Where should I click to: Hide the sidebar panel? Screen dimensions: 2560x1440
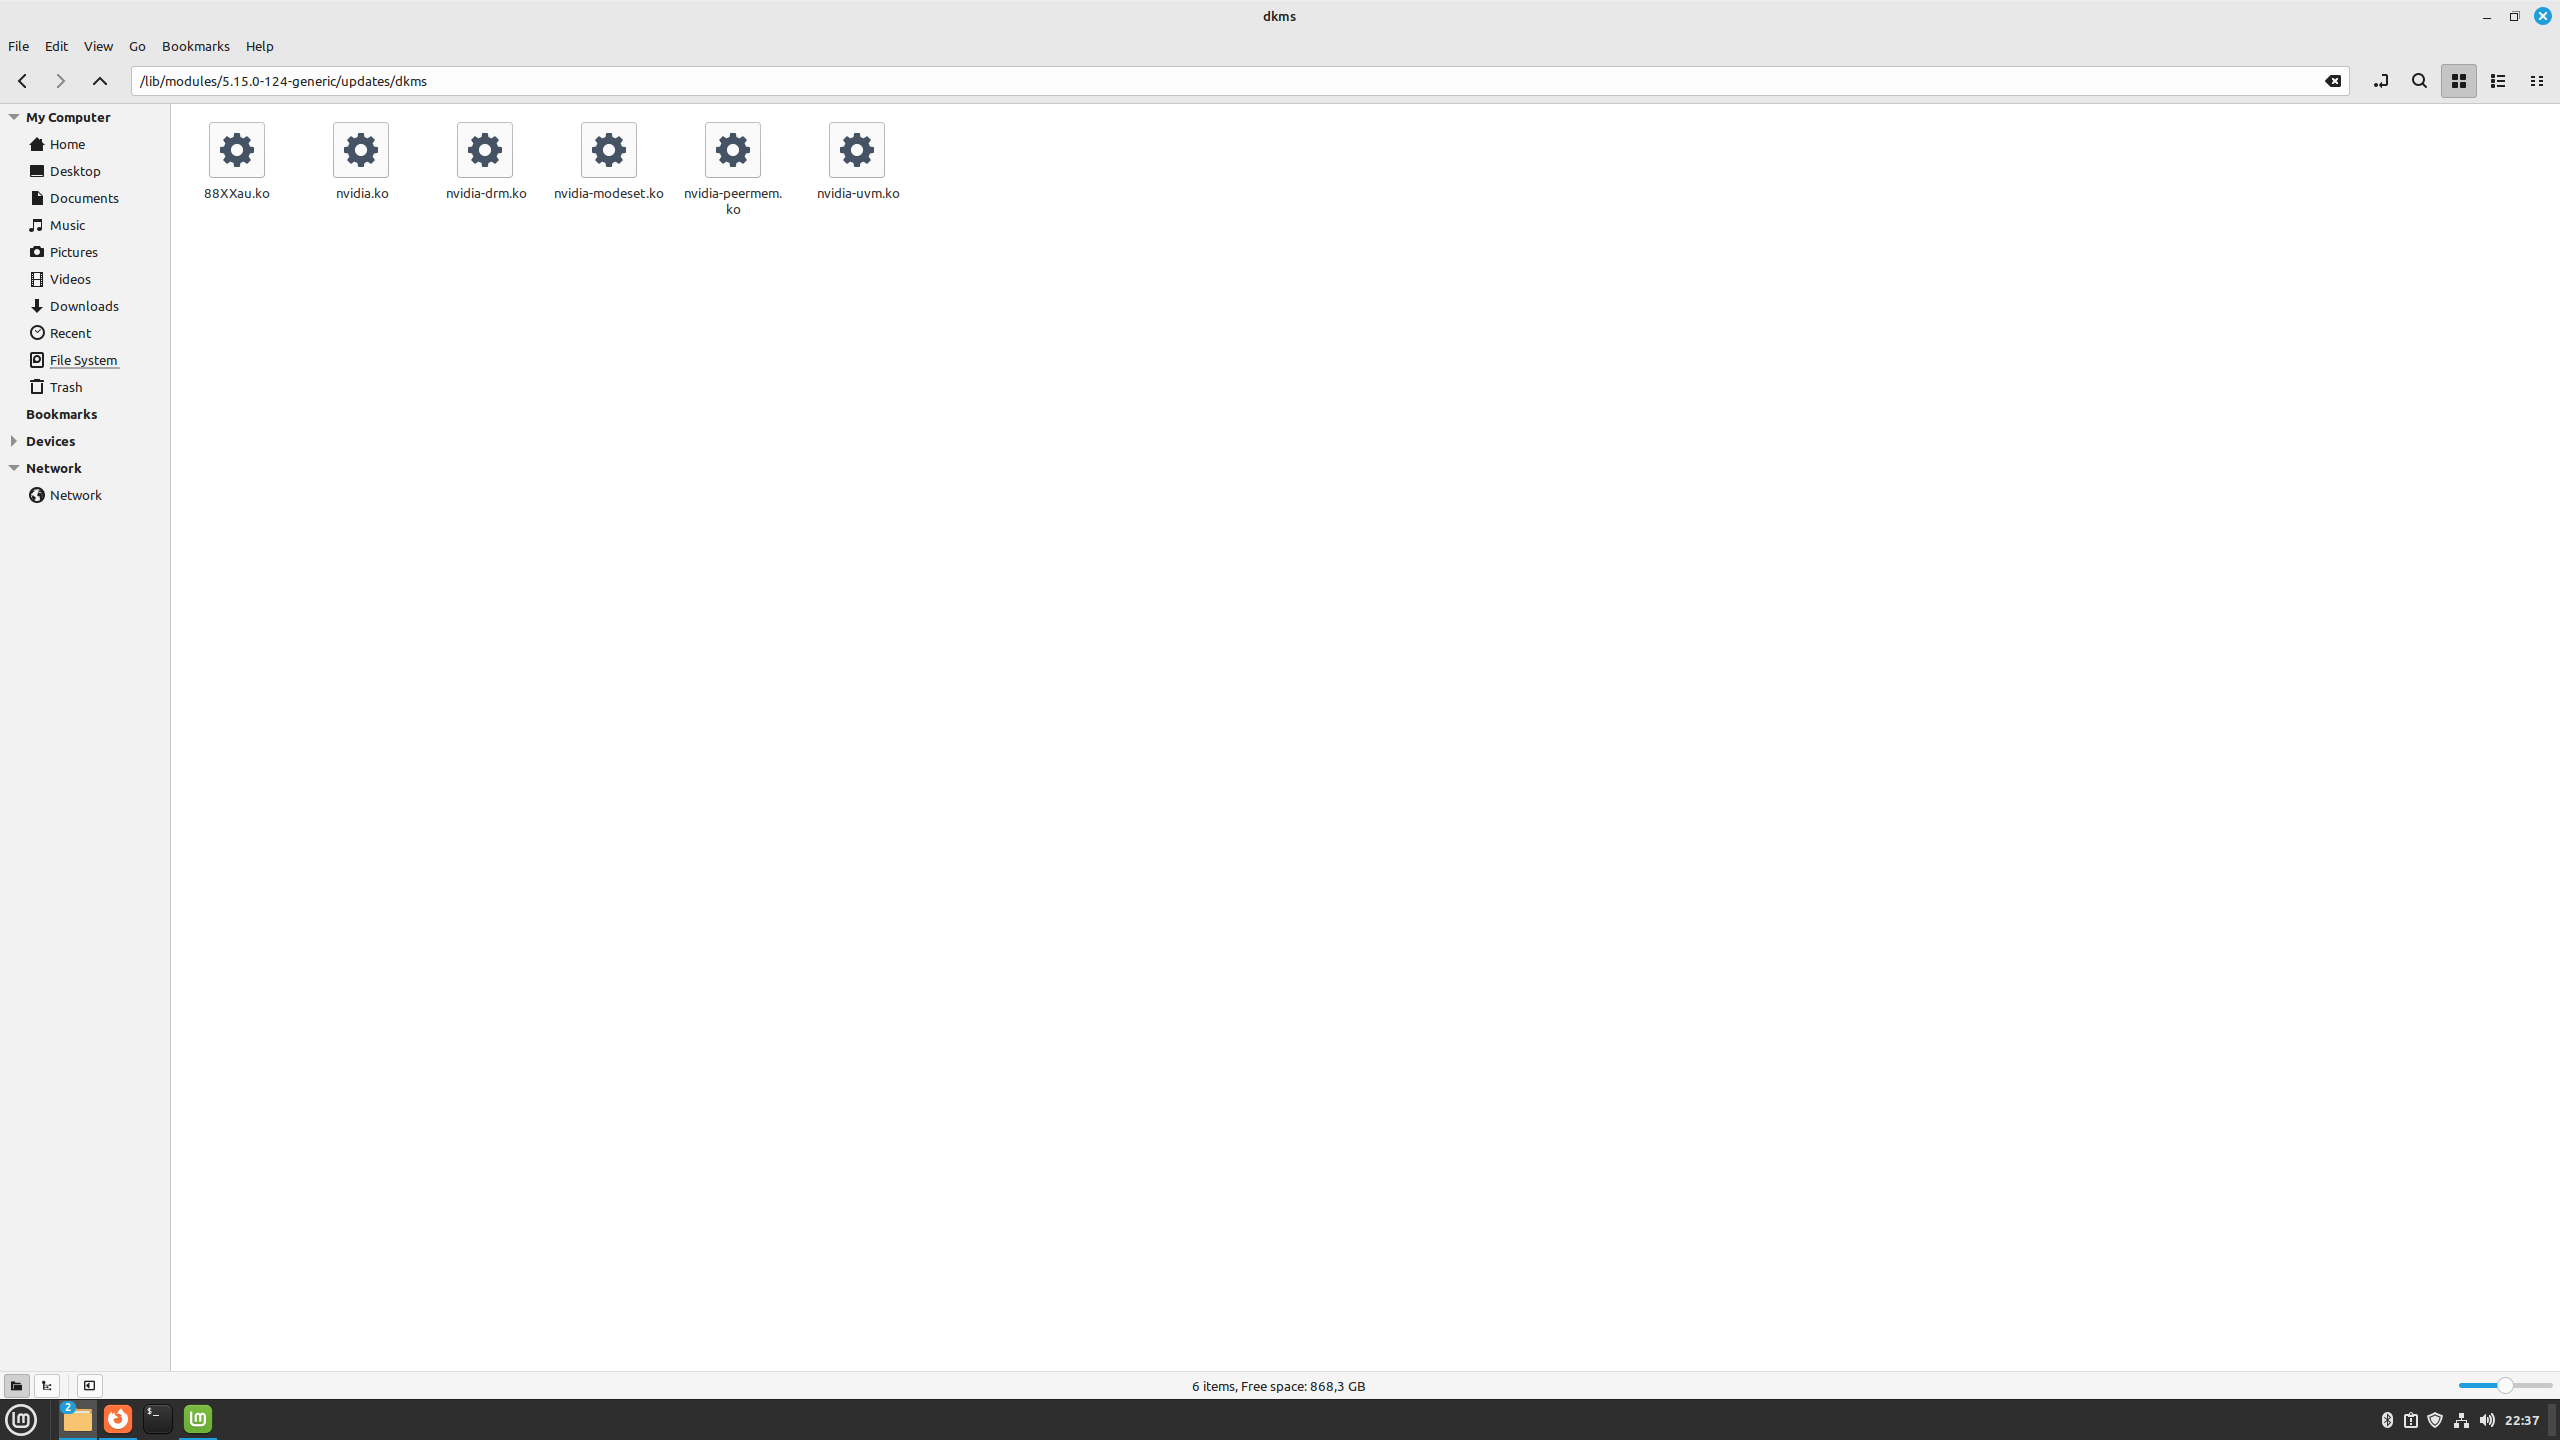point(89,1385)
